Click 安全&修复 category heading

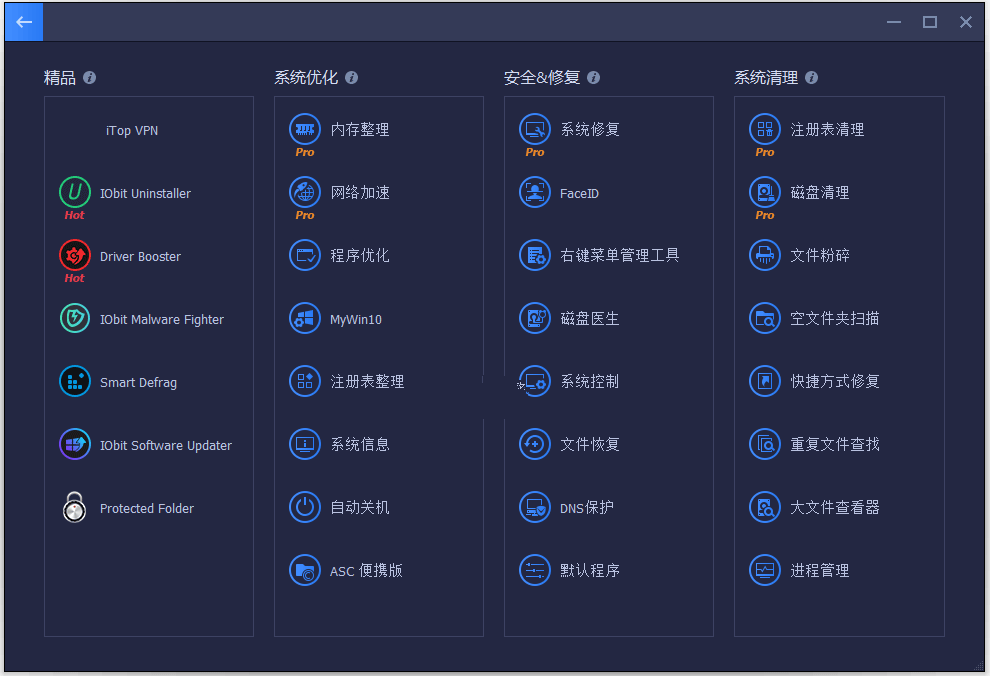542,78
